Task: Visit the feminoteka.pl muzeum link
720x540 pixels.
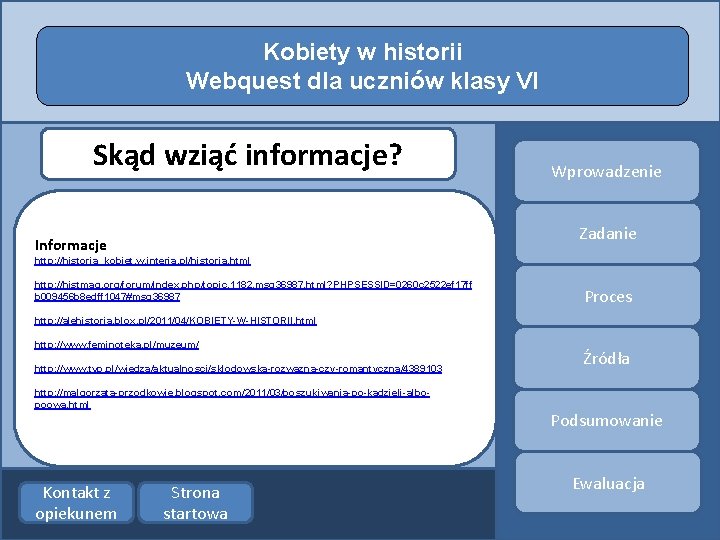Action: [x=117, y=344]
